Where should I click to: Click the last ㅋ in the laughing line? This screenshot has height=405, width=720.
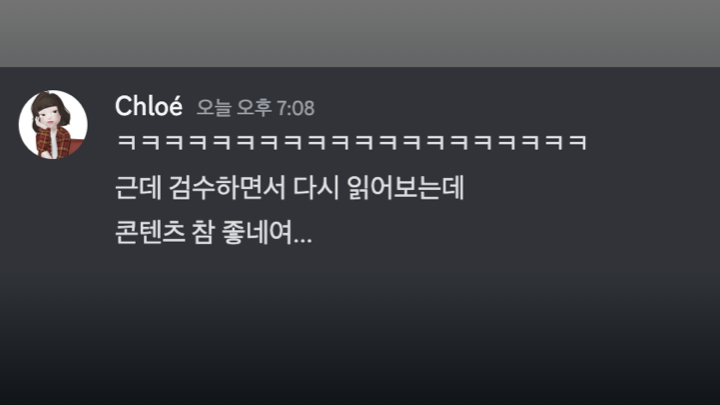pyautogui.click(x=578, y=142)
